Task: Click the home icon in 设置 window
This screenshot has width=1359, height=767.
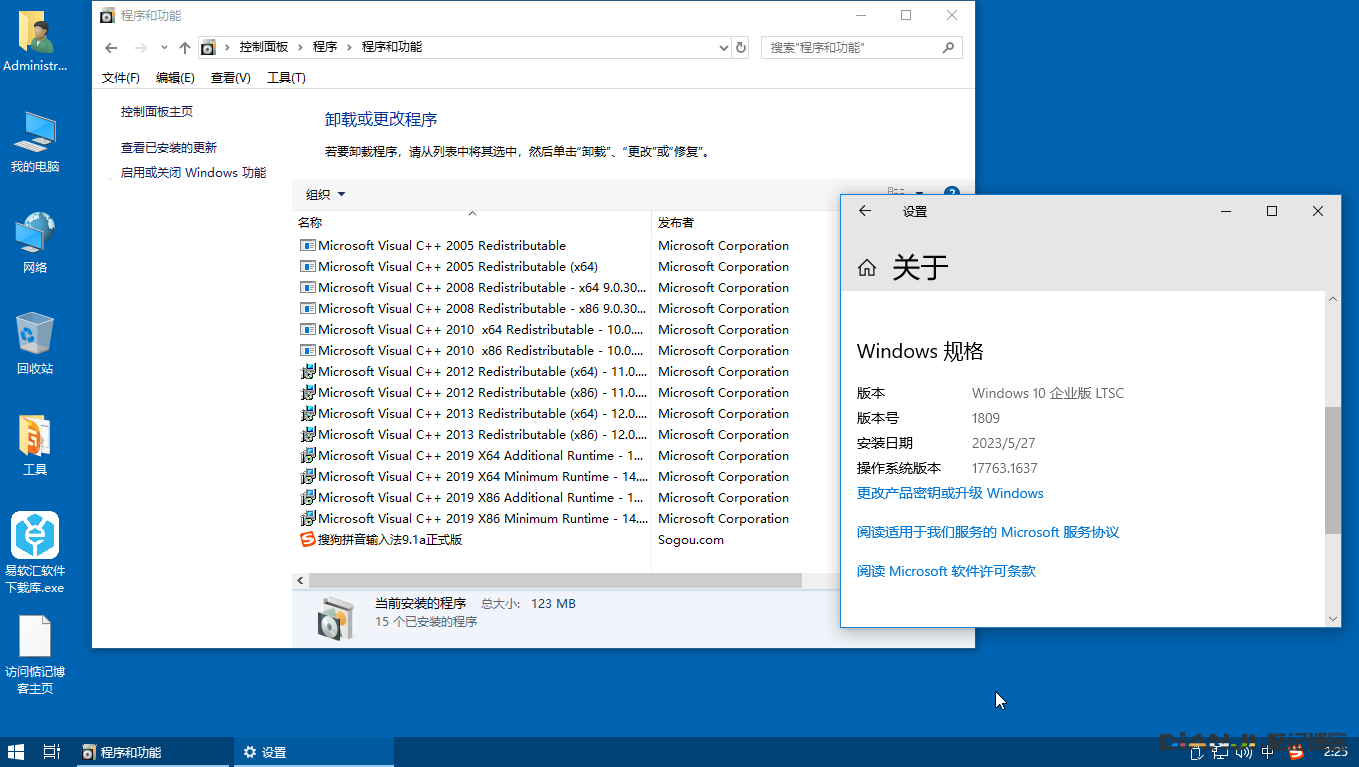Action: coord(867,267)
